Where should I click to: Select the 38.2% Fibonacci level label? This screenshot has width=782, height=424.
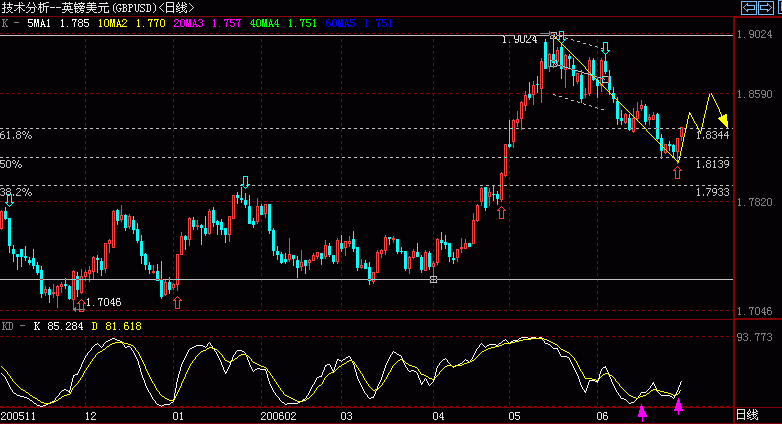tap(16, 192)
